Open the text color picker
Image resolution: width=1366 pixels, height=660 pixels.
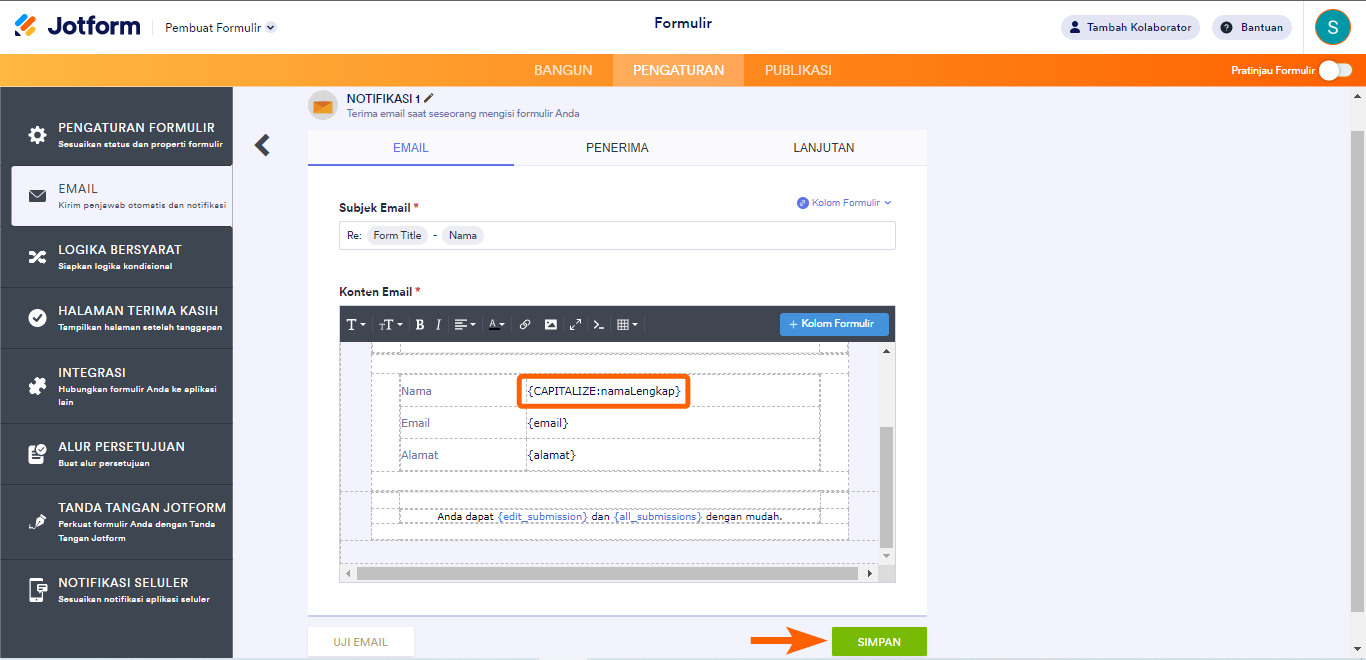point(496,325)
